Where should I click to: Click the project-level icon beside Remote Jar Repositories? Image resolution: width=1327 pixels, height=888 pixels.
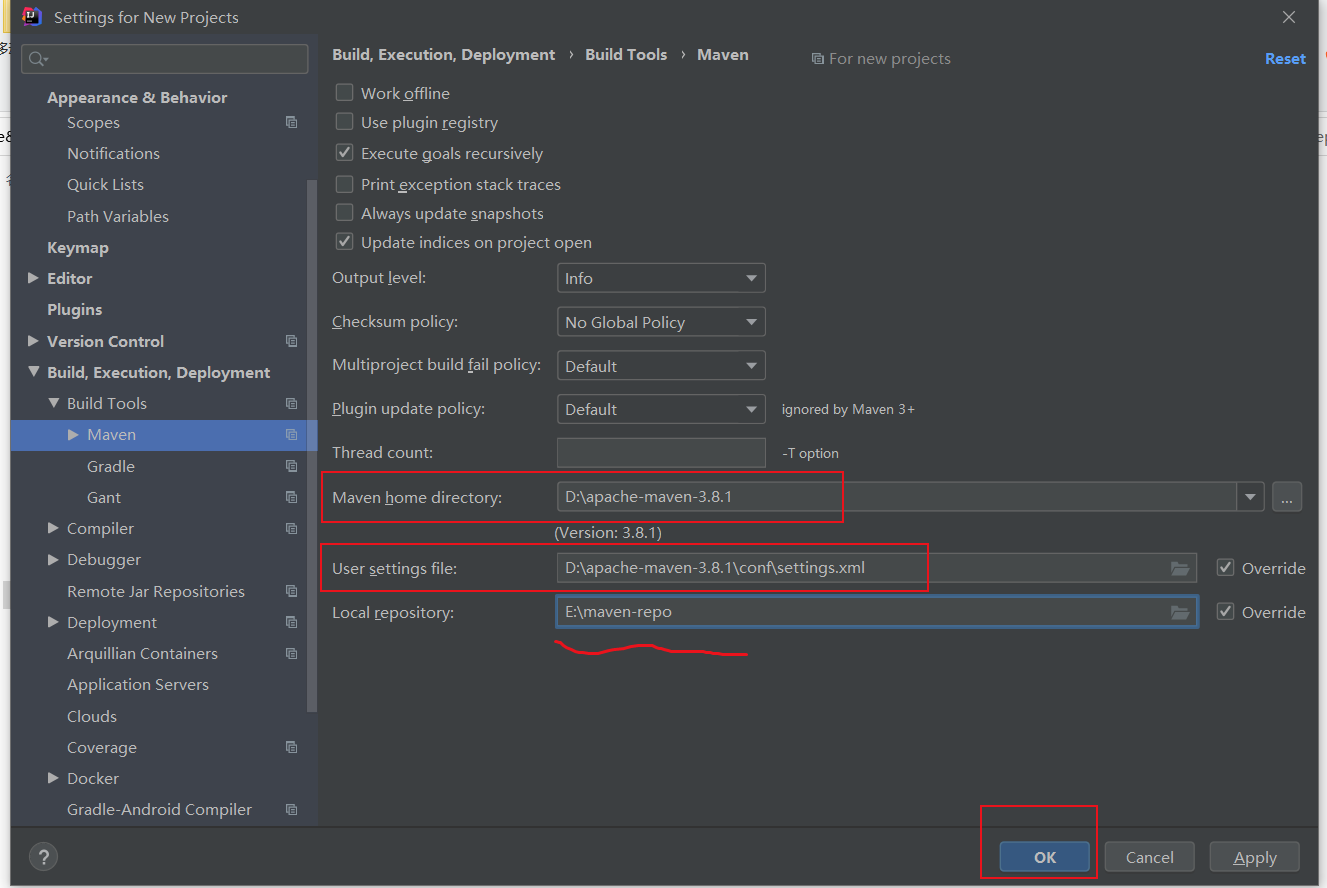(291, 591)
